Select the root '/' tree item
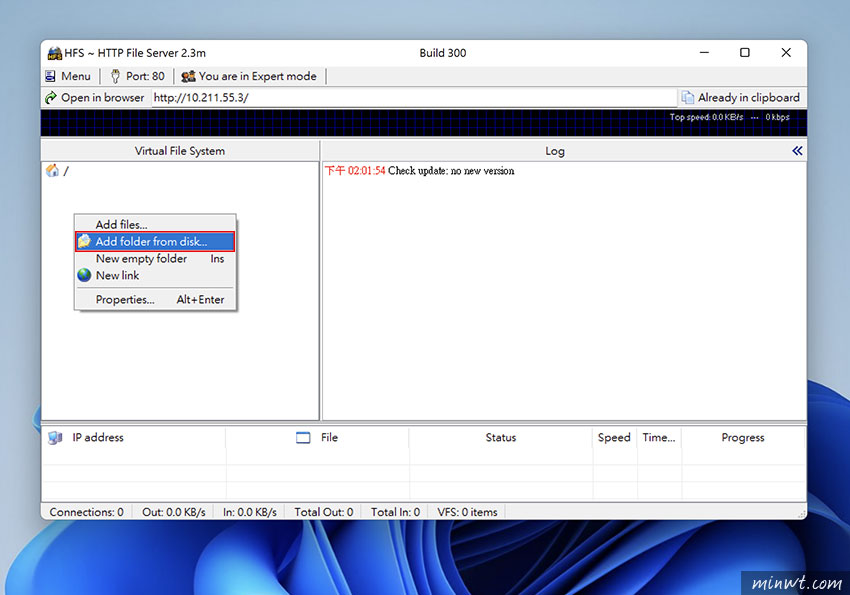The width and height of the screenshot is (850, 595). click(66, 171)
